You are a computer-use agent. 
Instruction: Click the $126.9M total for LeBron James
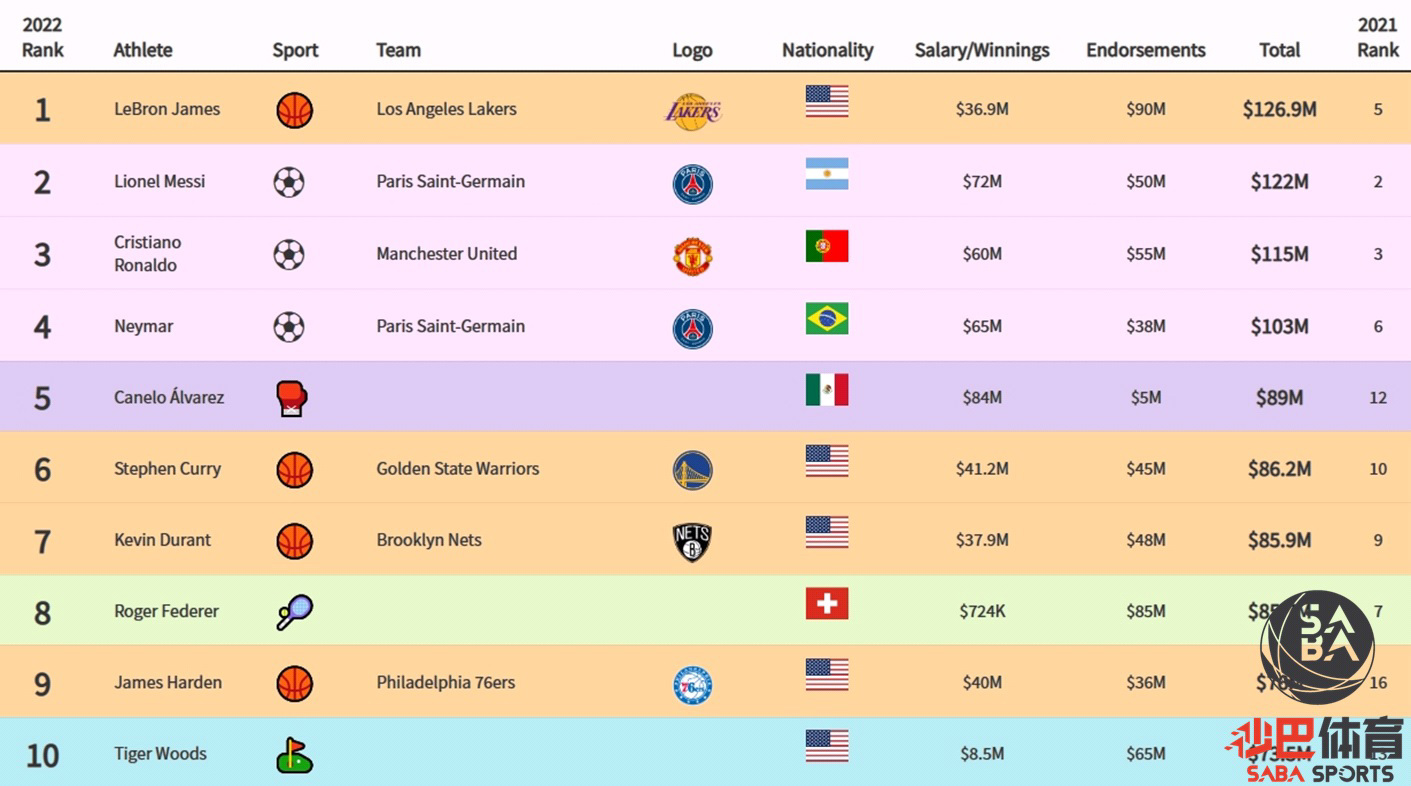pos(1279,109)
